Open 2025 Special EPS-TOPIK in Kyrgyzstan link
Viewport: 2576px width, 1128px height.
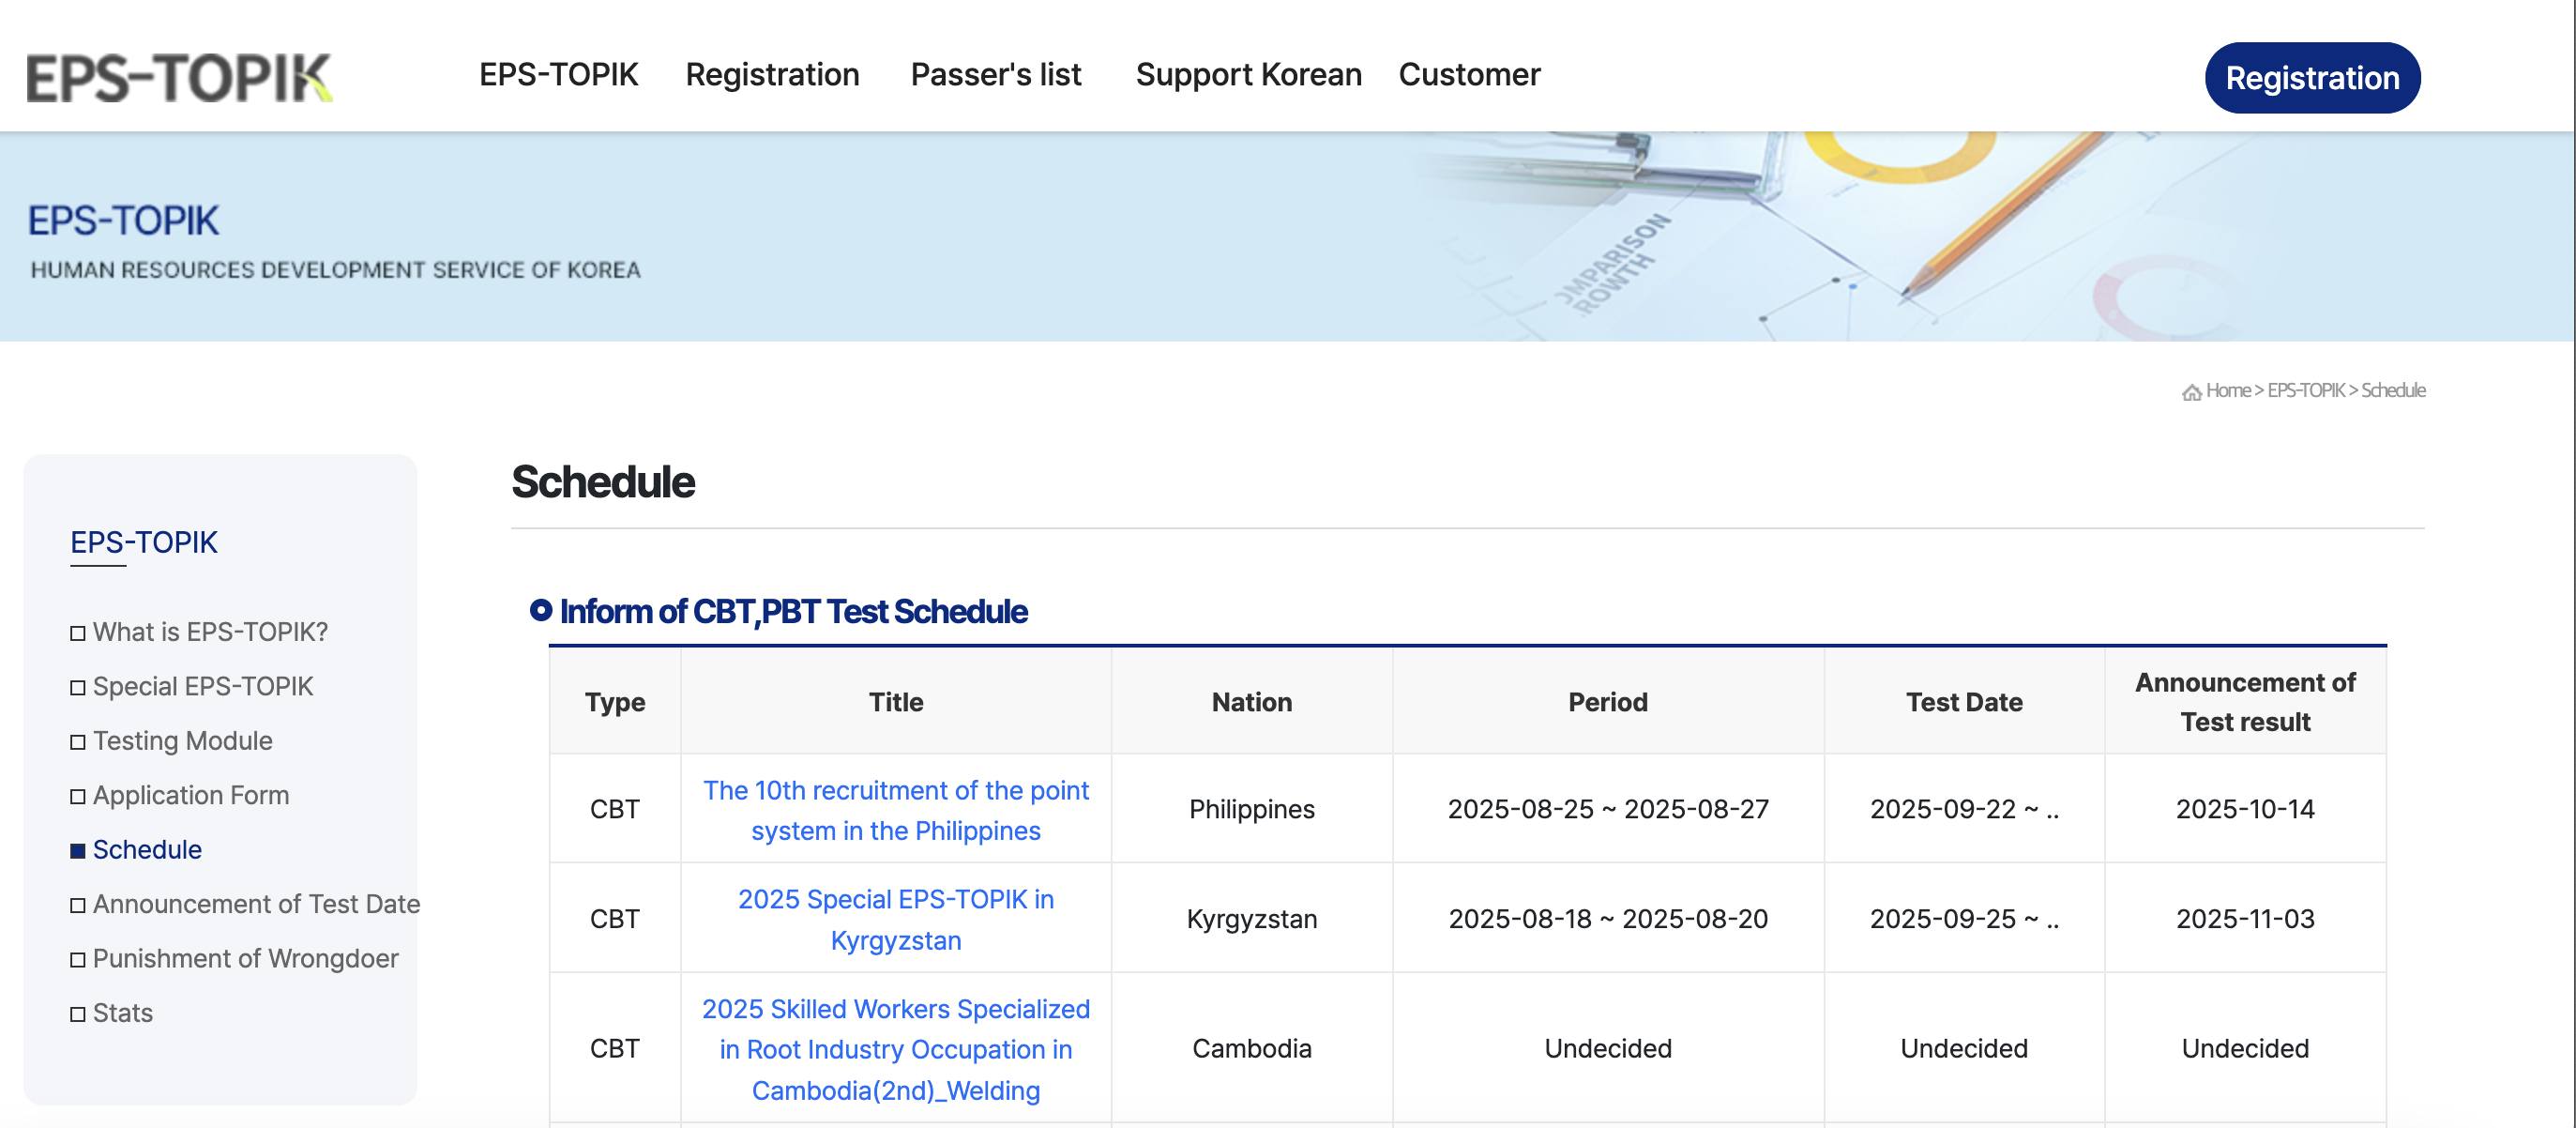[896, 920]
